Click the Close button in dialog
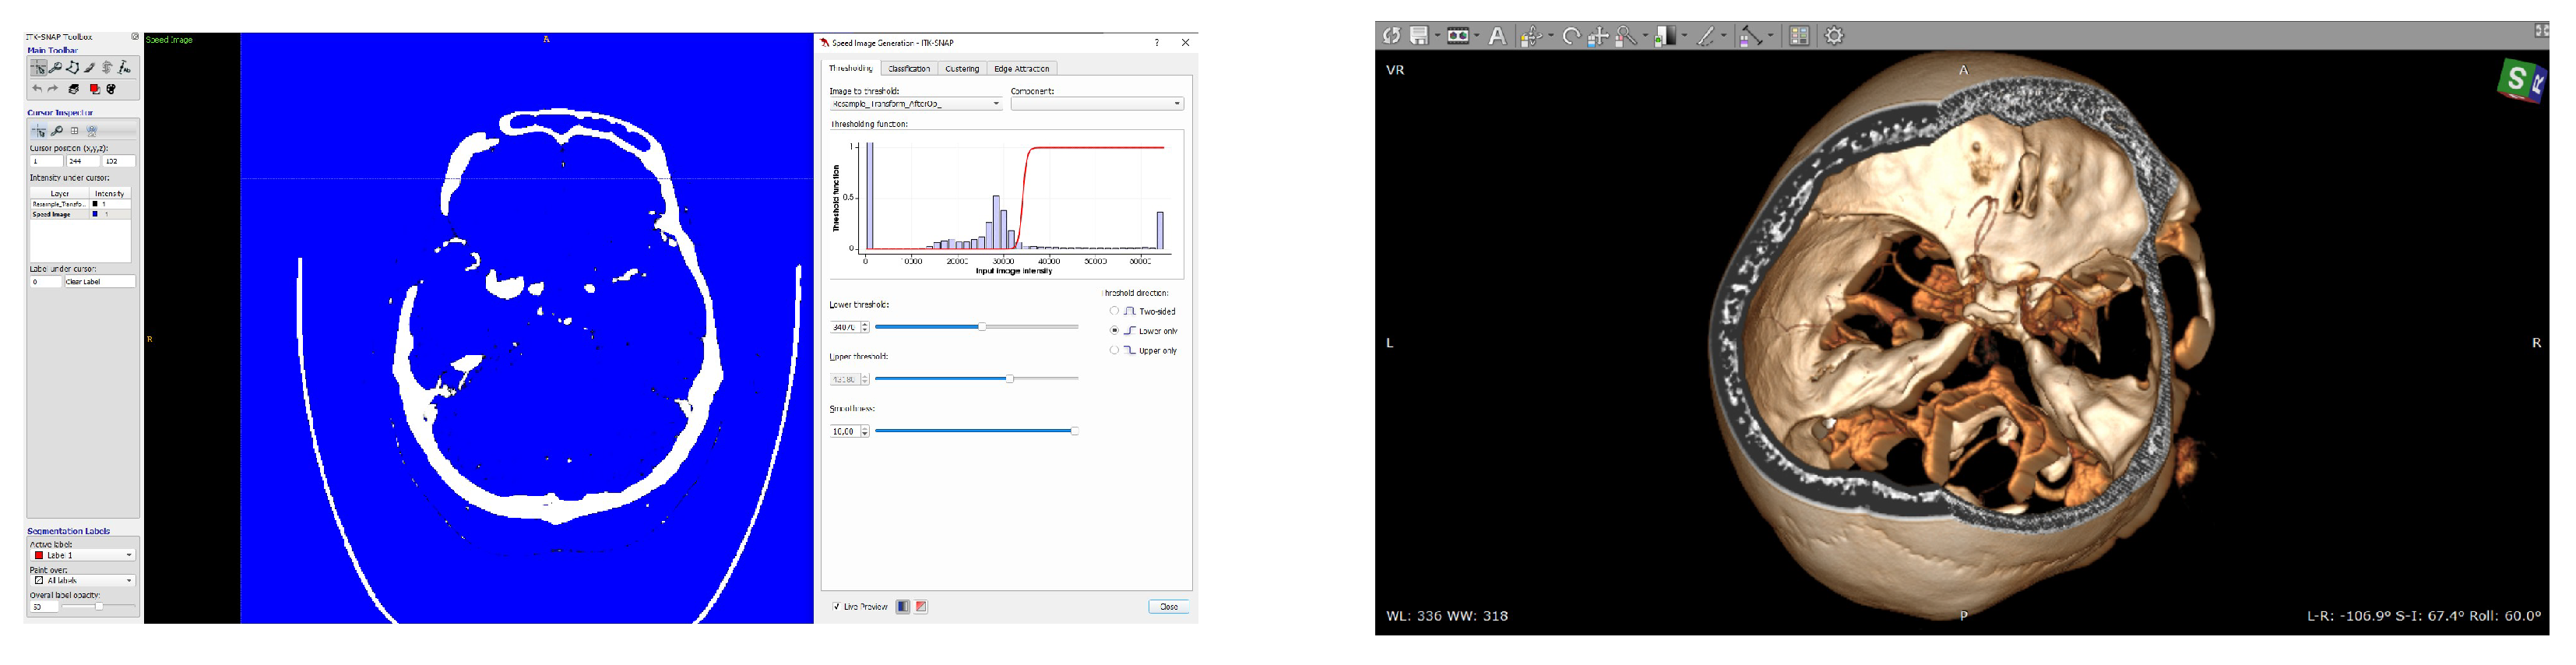This screenshot has width=2576, height=665. click(1168, 606)
